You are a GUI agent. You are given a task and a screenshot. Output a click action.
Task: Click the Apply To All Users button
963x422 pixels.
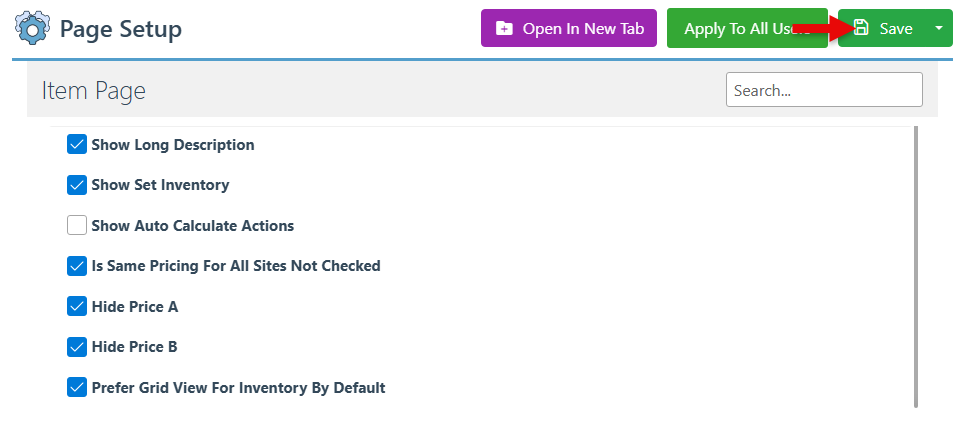[746, 29]
